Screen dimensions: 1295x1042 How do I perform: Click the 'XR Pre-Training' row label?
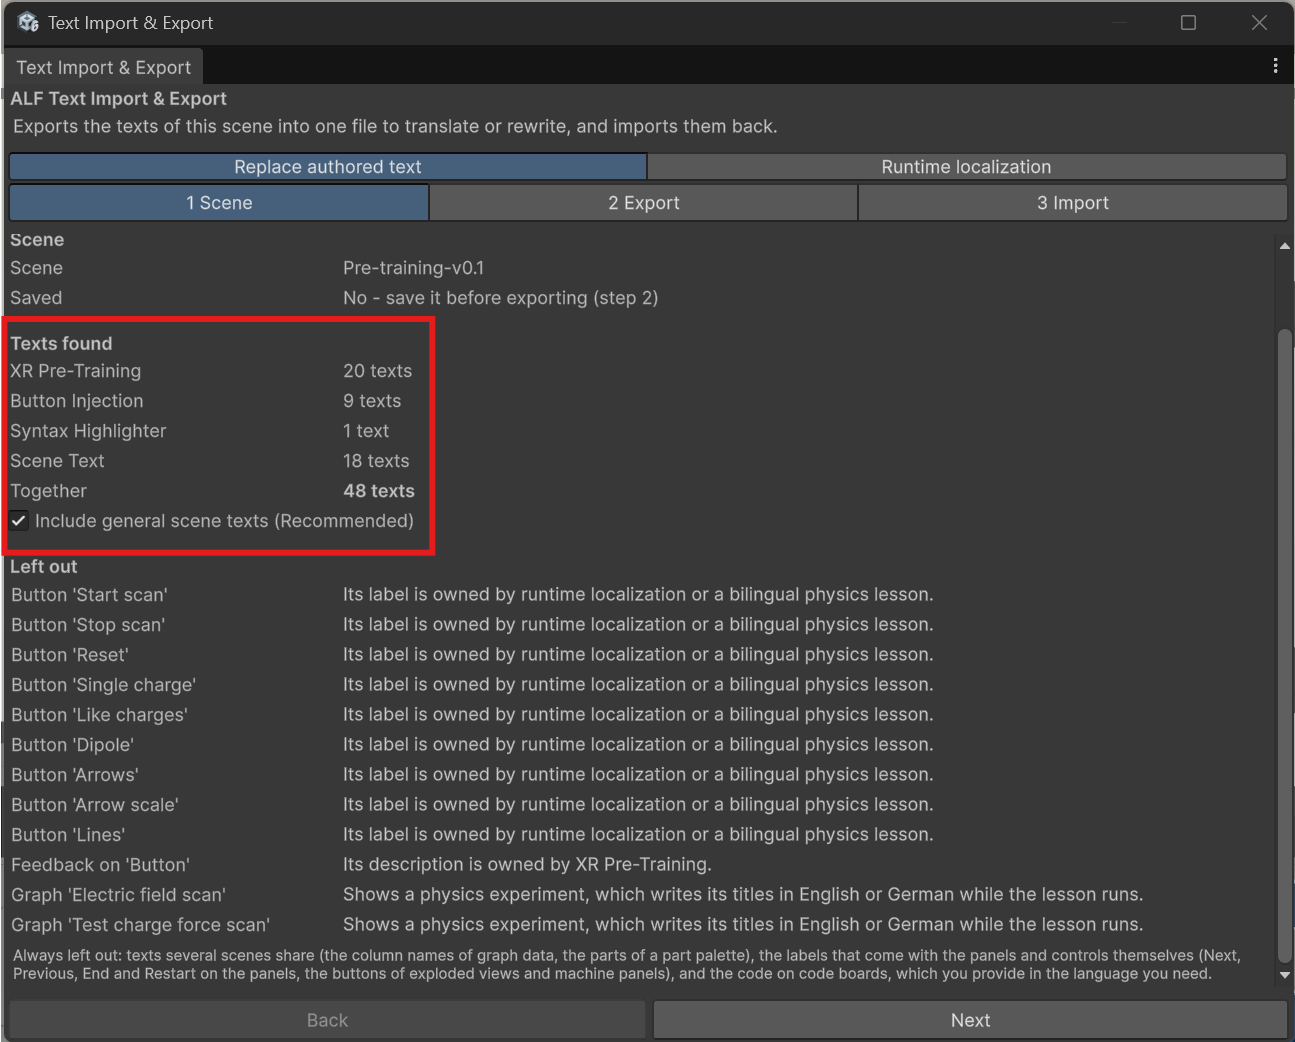point(76,371)
